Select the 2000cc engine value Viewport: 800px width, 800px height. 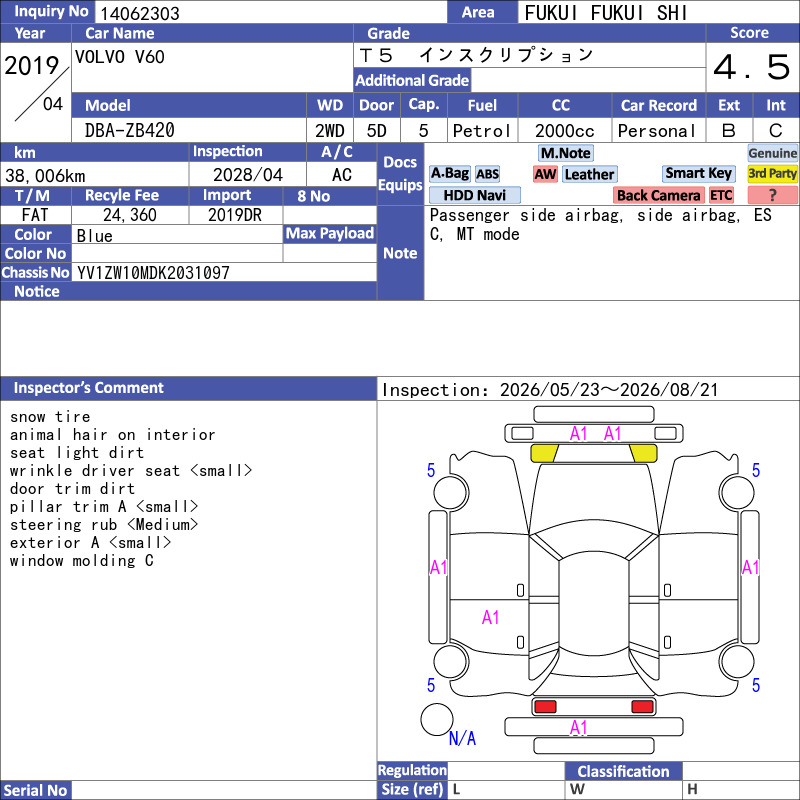pos(564,131)
